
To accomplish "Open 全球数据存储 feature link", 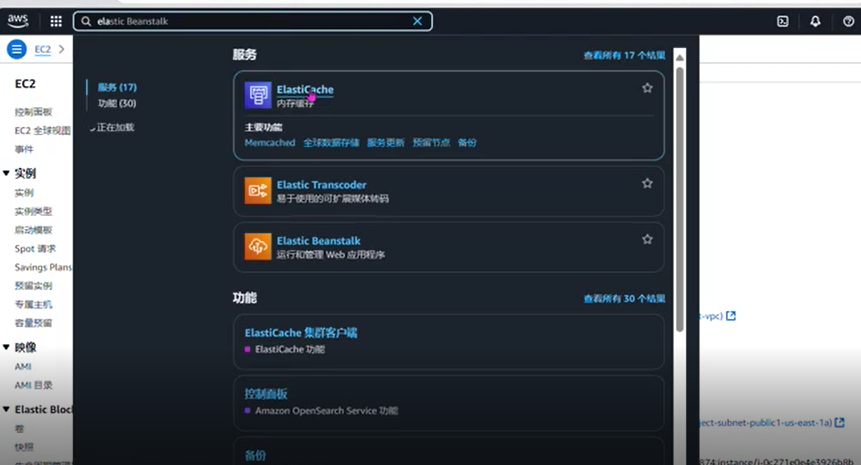I will point(331,143).
